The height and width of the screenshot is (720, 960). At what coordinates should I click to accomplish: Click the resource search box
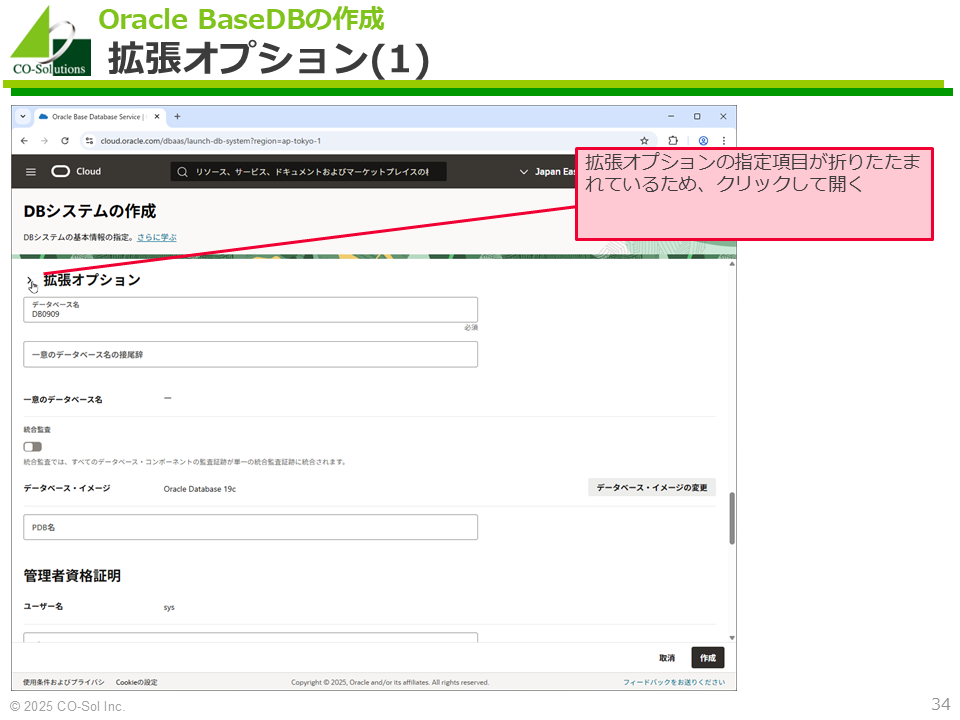[309, 172]
